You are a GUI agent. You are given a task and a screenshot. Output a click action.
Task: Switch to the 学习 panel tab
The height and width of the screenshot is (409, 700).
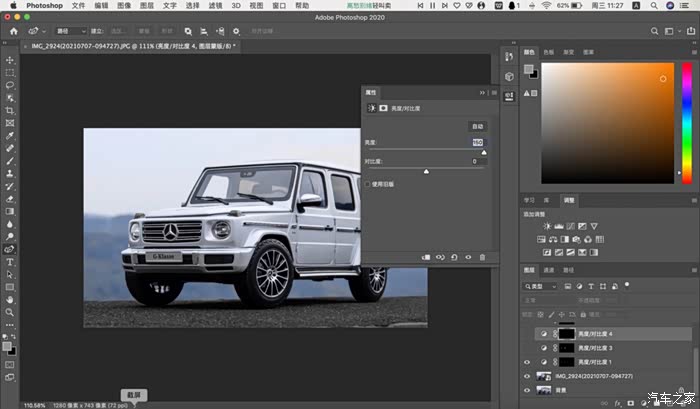click(530, 200)
